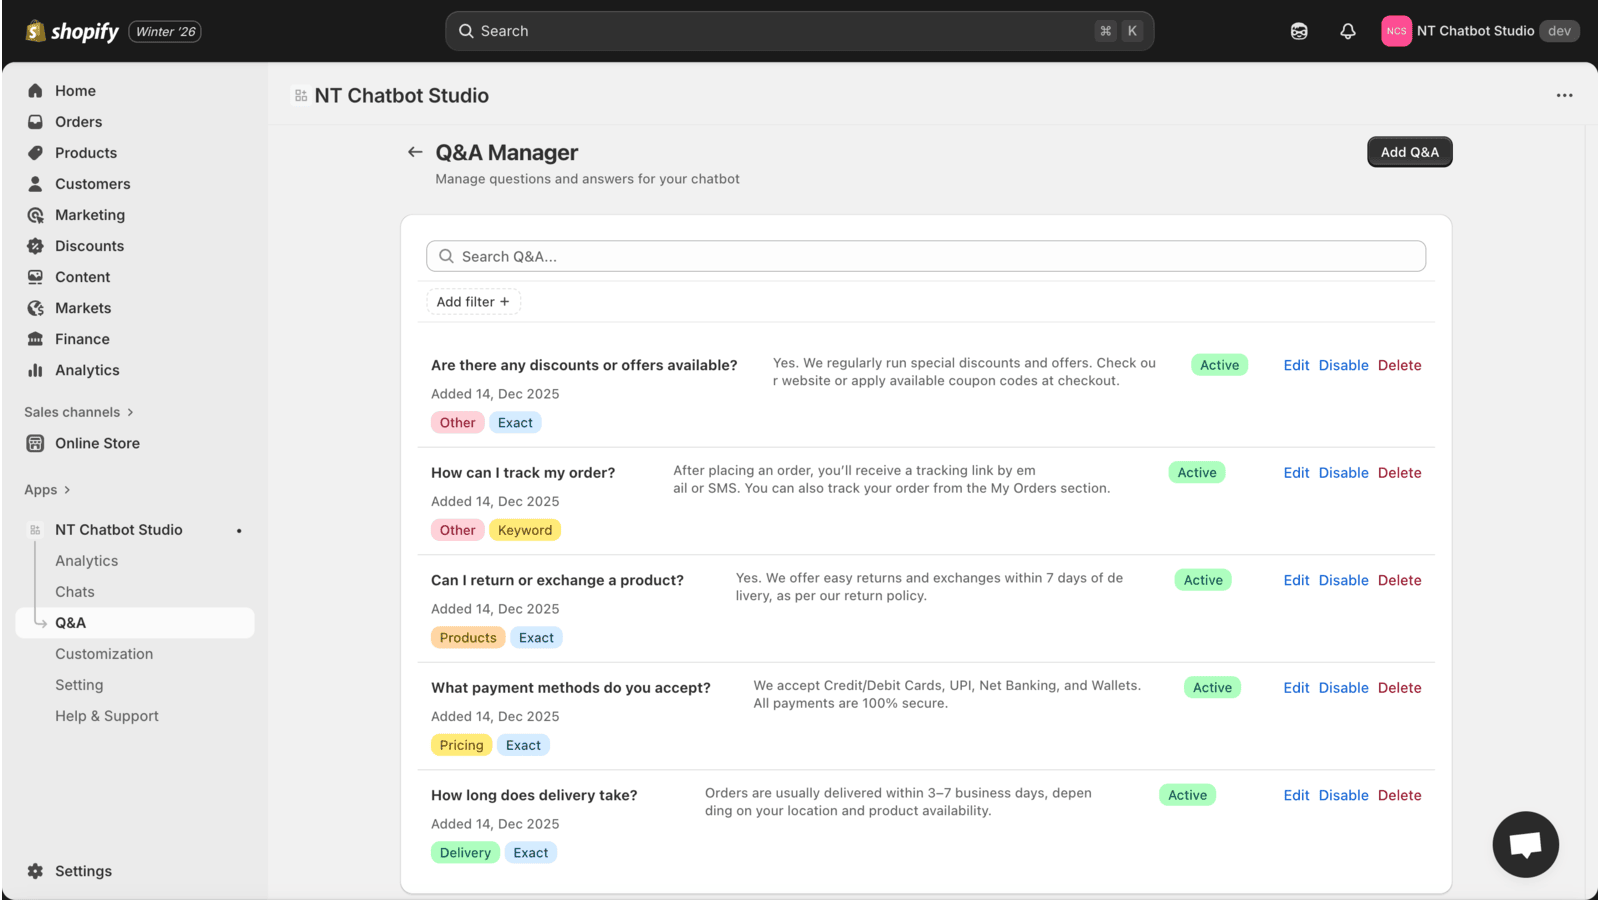Viewport: 1600px width, 900px height.
Task: Click the Settings gear in sidebar
Action: pyautogui.click(x=36, y=871)
